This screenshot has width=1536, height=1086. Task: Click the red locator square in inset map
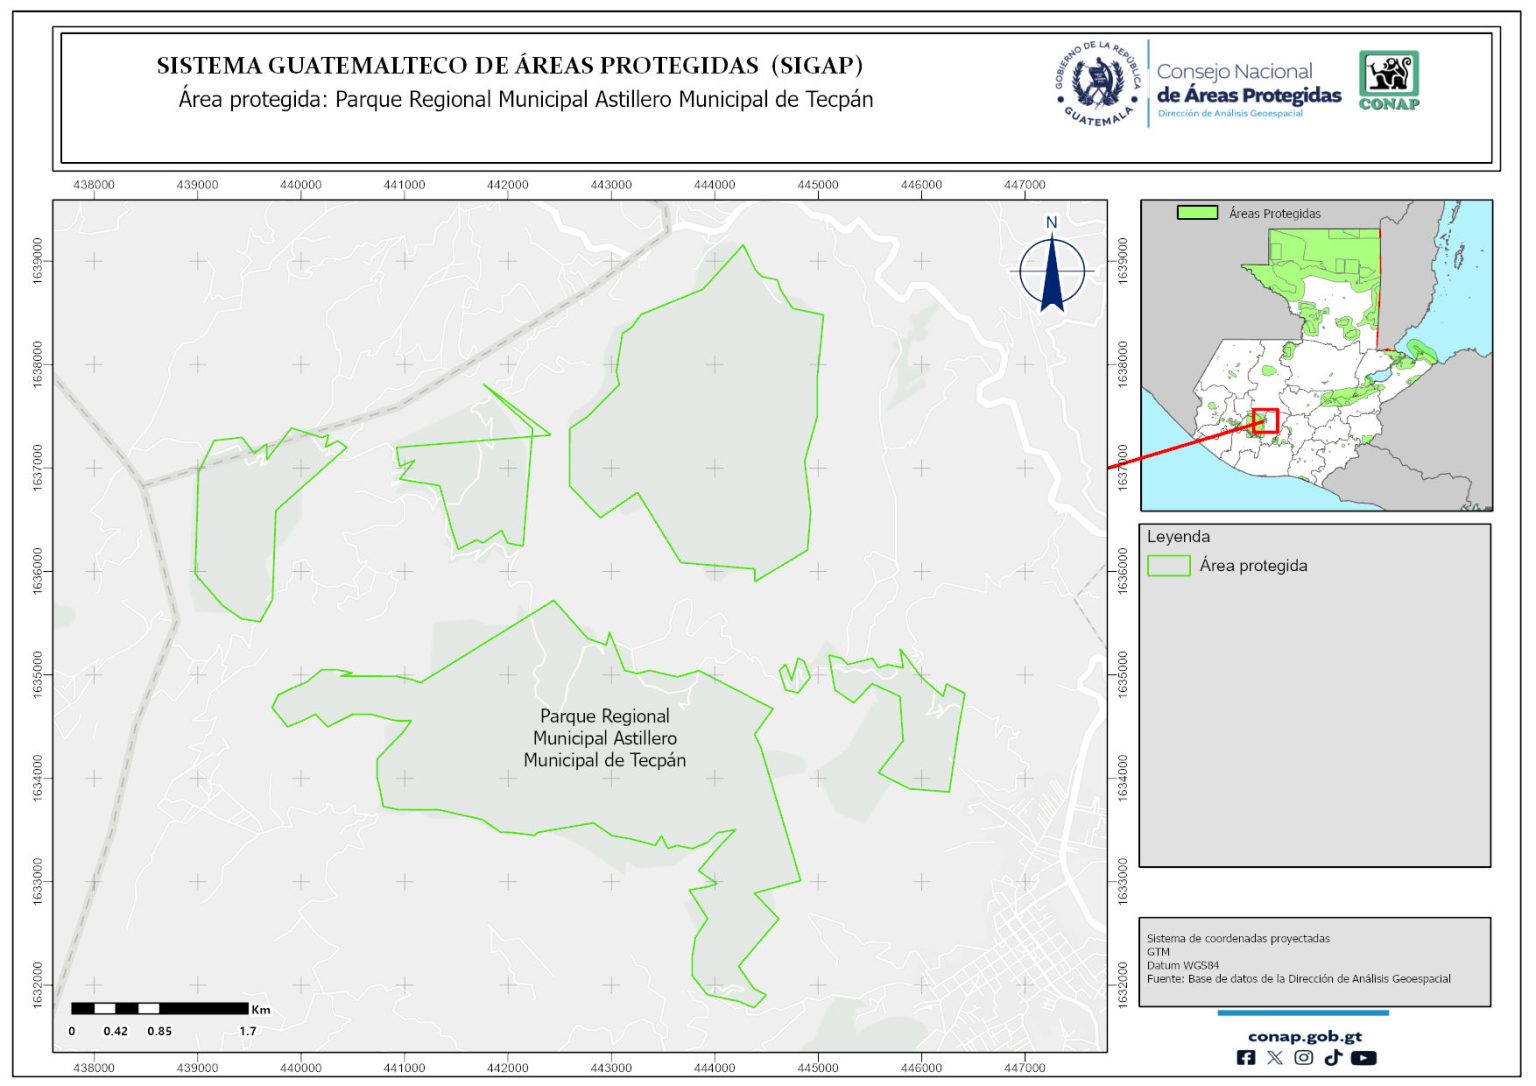[x=1266, y=421]
